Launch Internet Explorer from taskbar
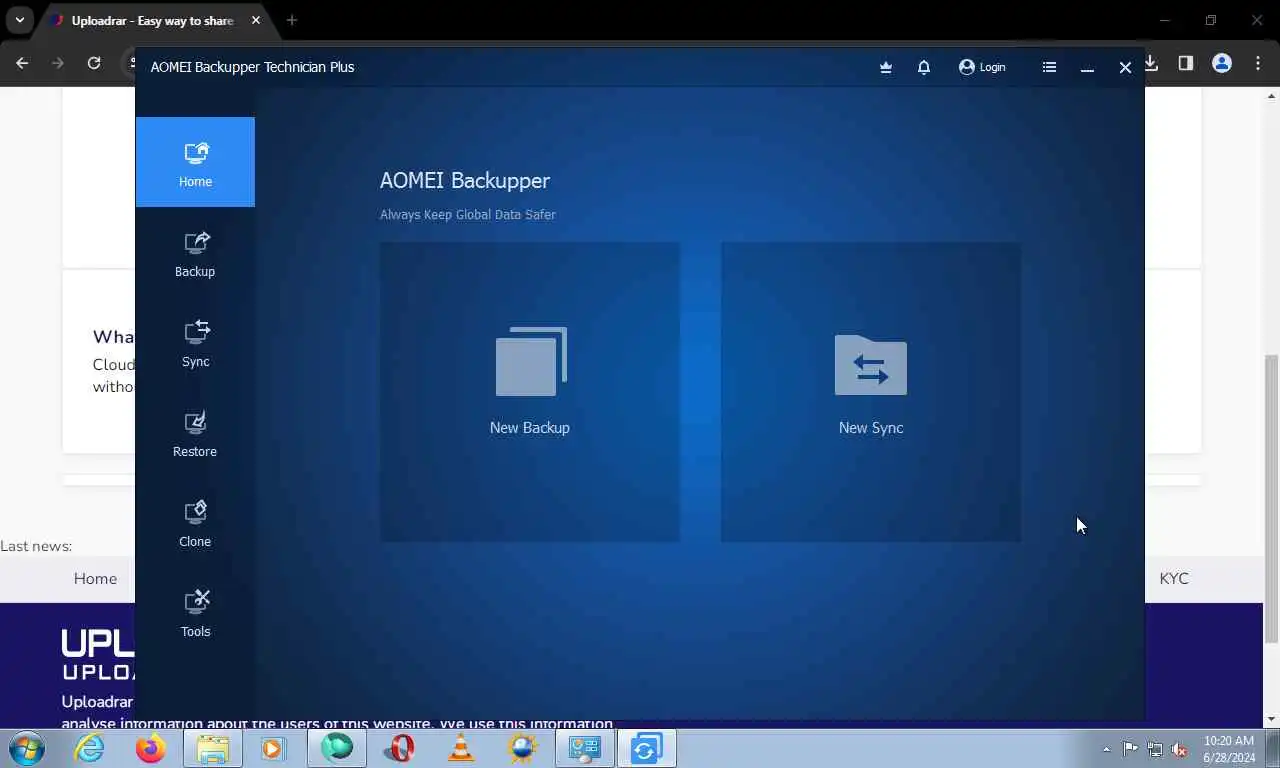This screenshot has width=1280, height=768. coord(89,748)
